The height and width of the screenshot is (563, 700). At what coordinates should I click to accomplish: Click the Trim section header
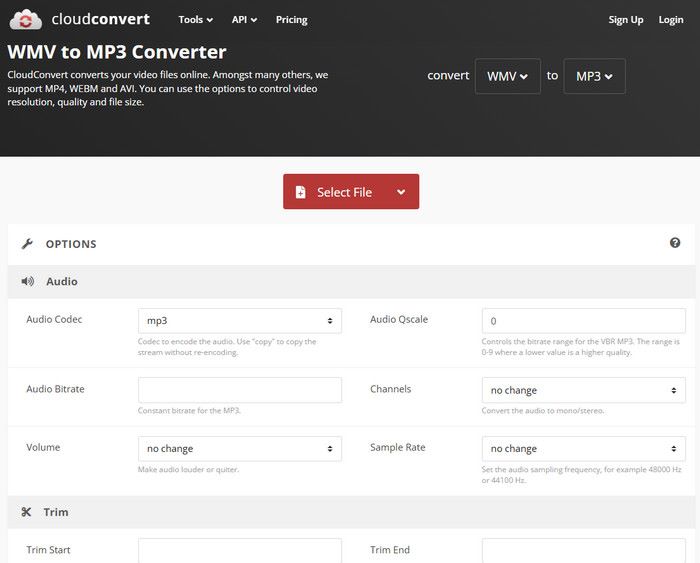click(x=351, y=512)
